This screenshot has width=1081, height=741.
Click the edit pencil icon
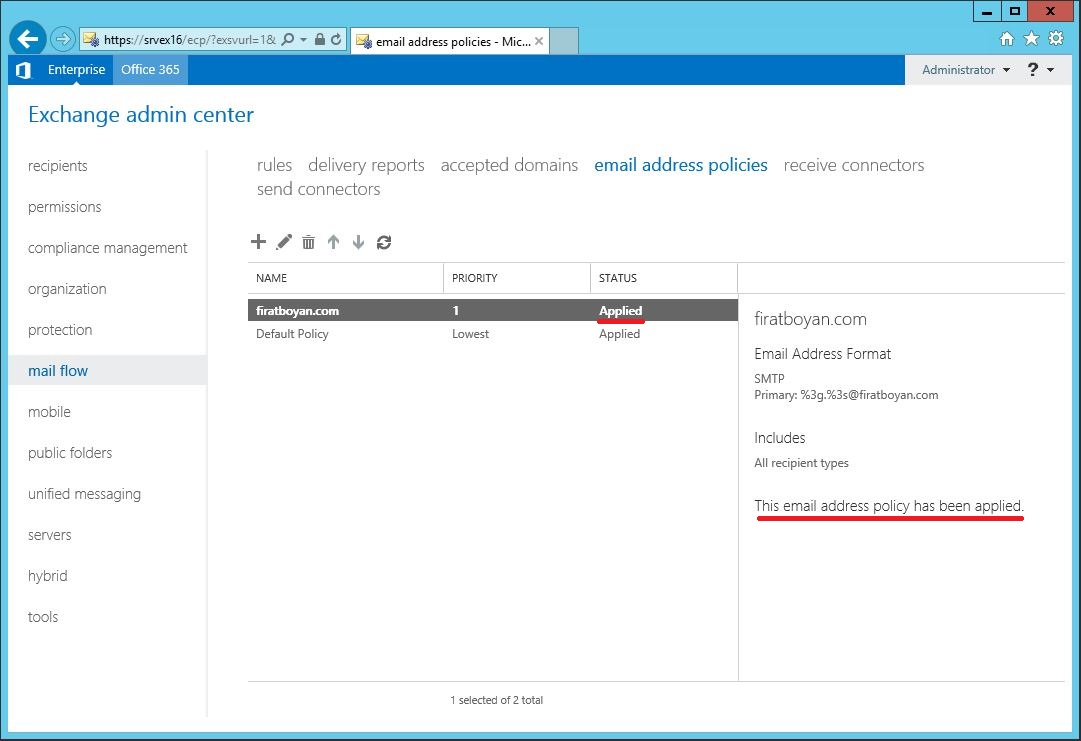pos(283,242)
